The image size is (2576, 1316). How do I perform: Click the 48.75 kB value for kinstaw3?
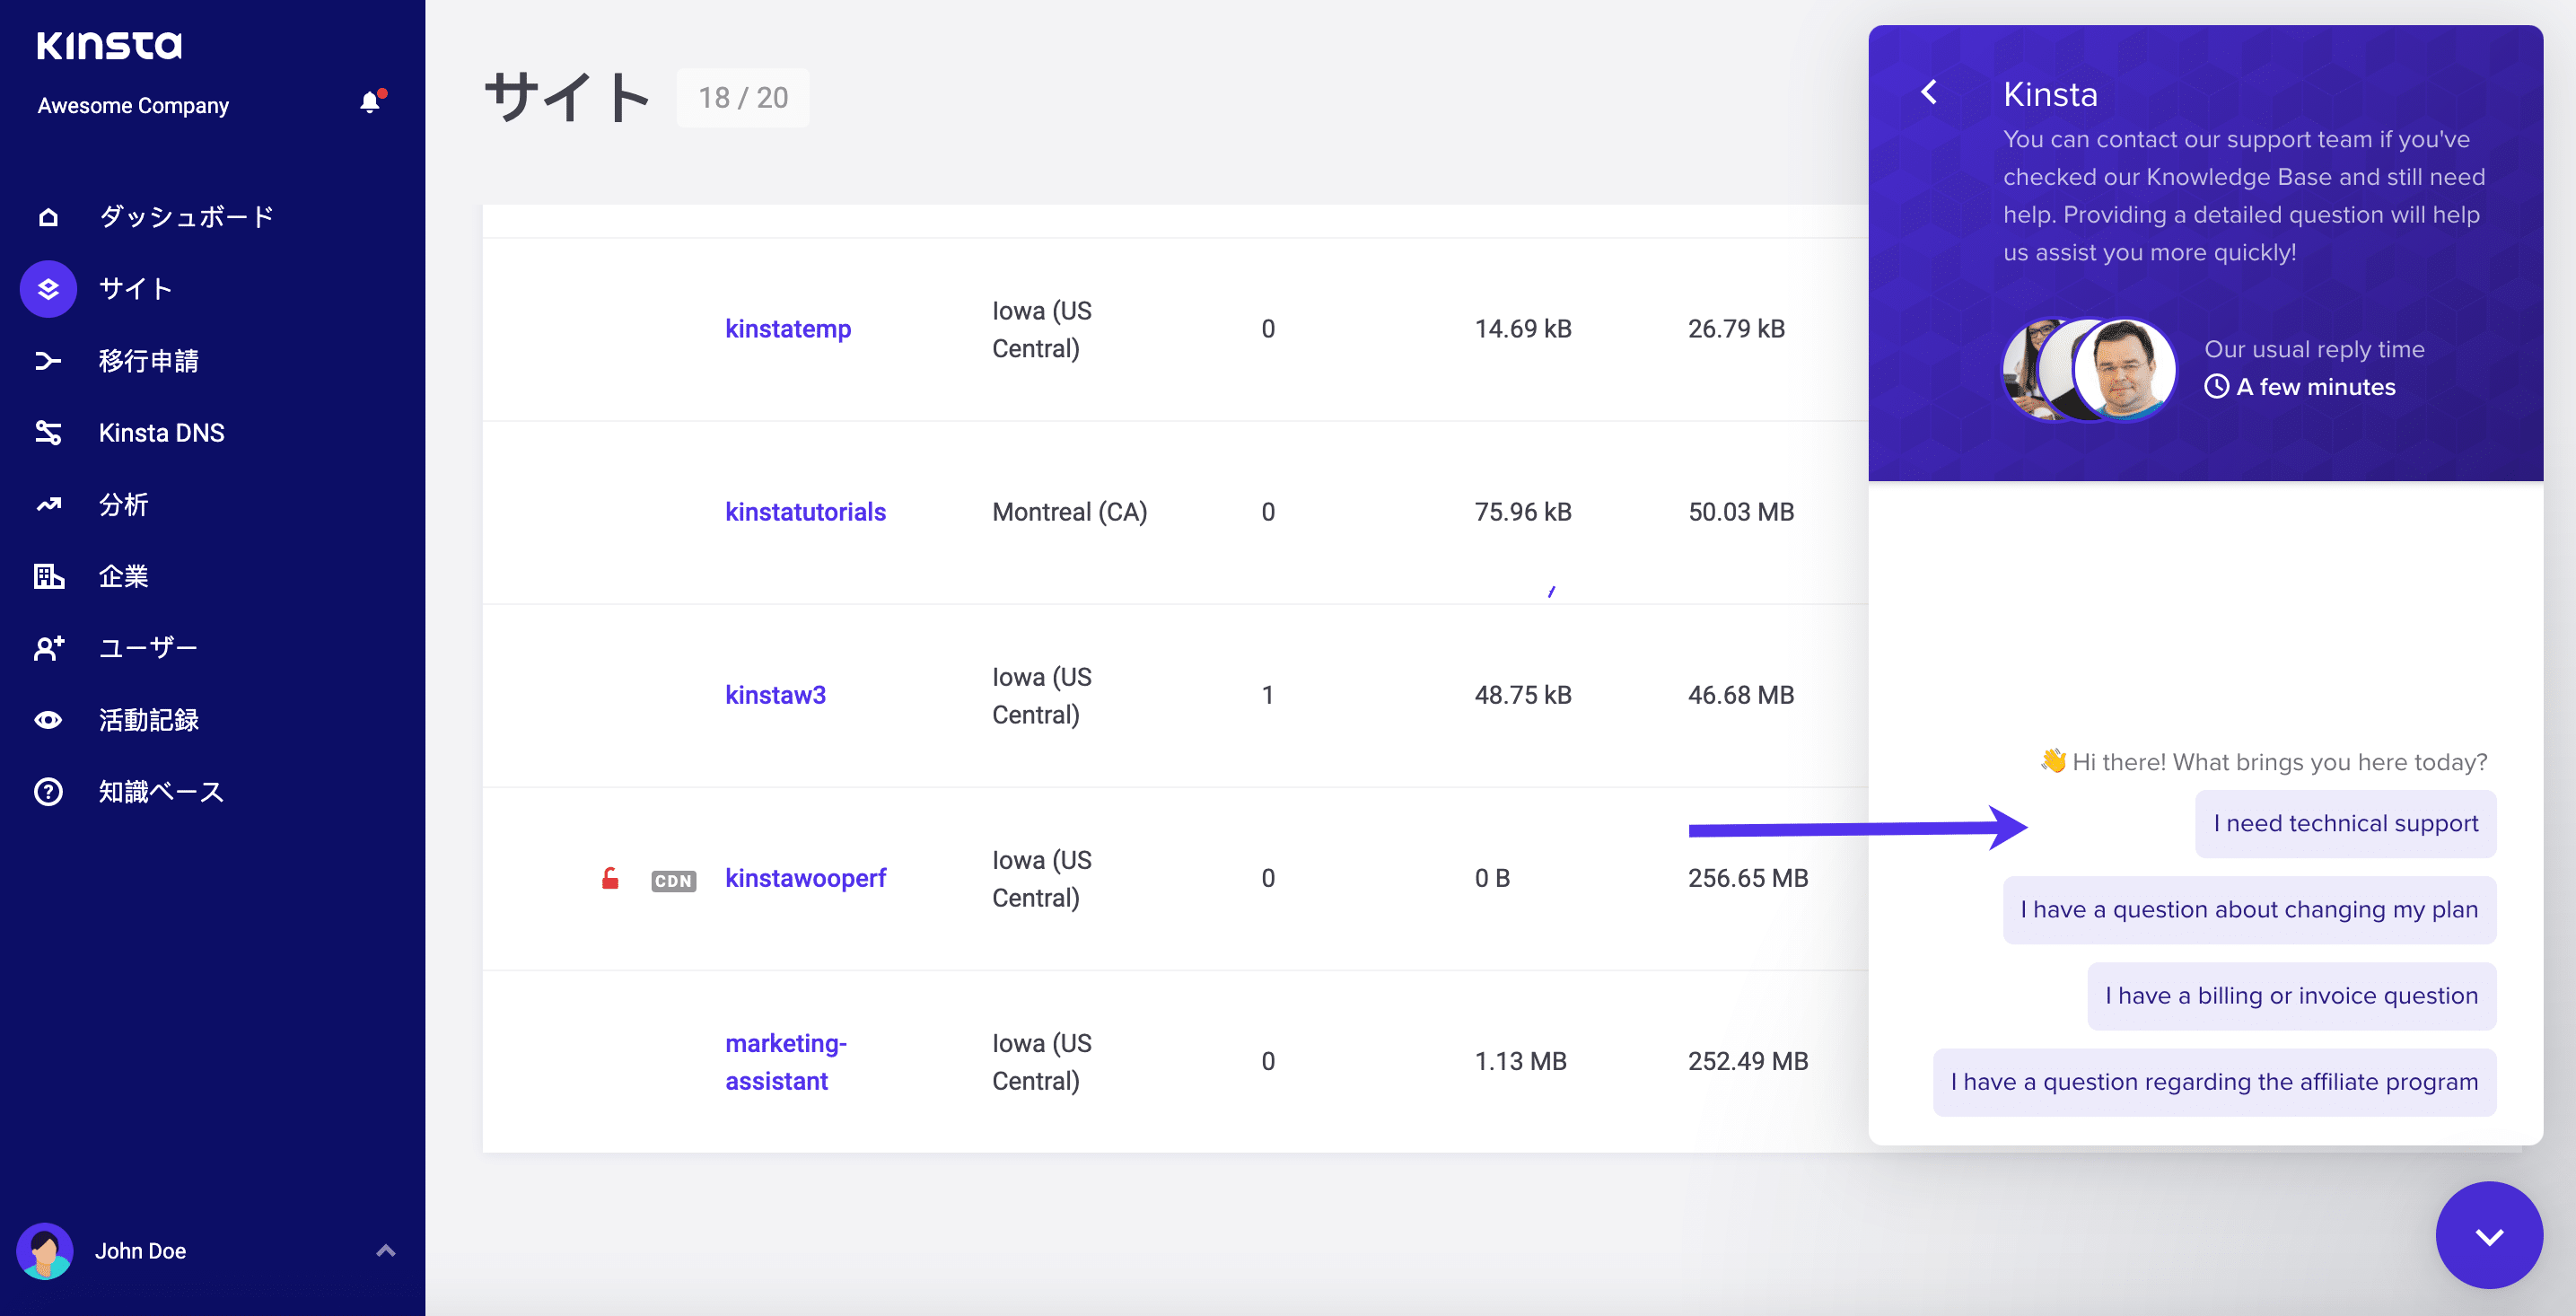(x=1522, y=695)
